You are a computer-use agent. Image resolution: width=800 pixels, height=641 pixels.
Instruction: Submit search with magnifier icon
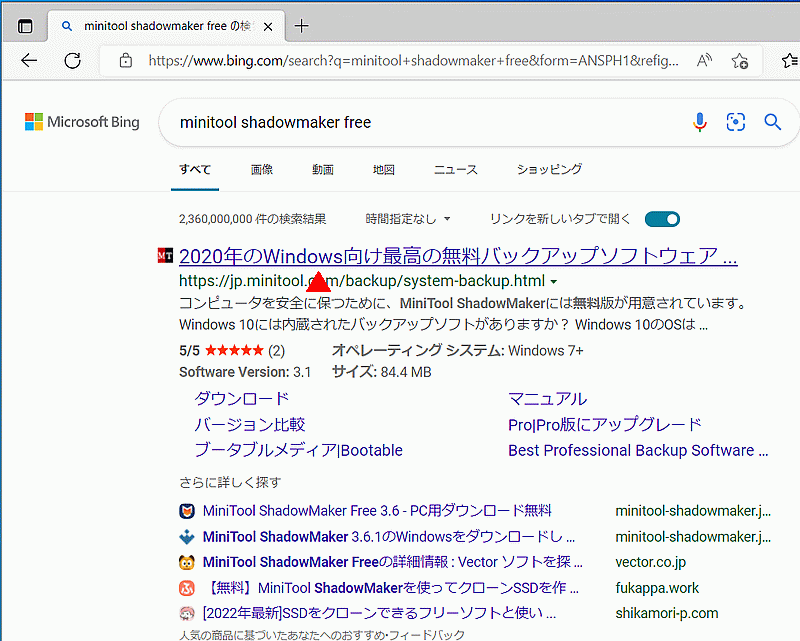(x=772, y=122)
